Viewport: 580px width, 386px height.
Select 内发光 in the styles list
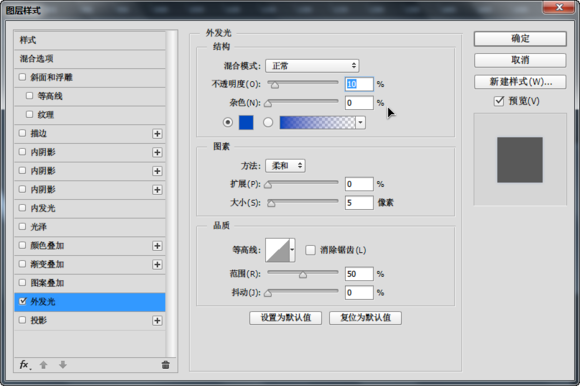coord(90,208)
